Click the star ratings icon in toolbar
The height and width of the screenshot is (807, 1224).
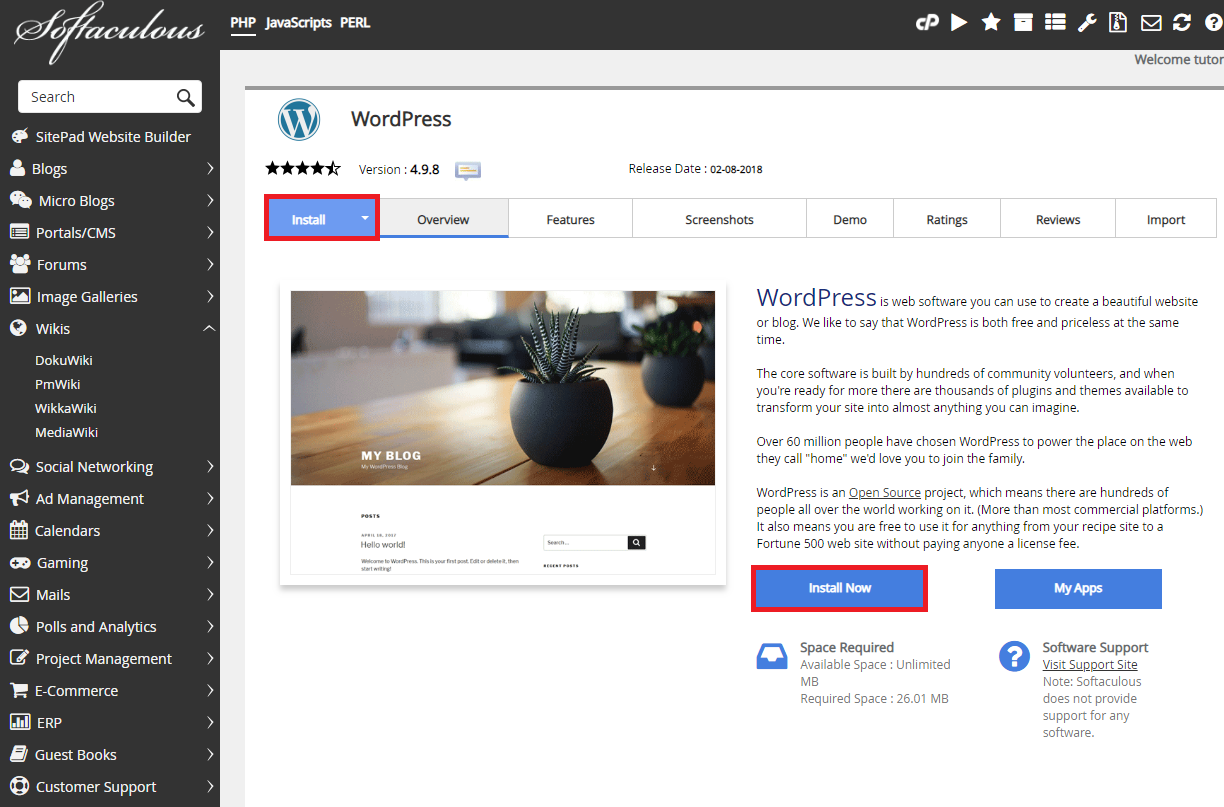[991, 22]
